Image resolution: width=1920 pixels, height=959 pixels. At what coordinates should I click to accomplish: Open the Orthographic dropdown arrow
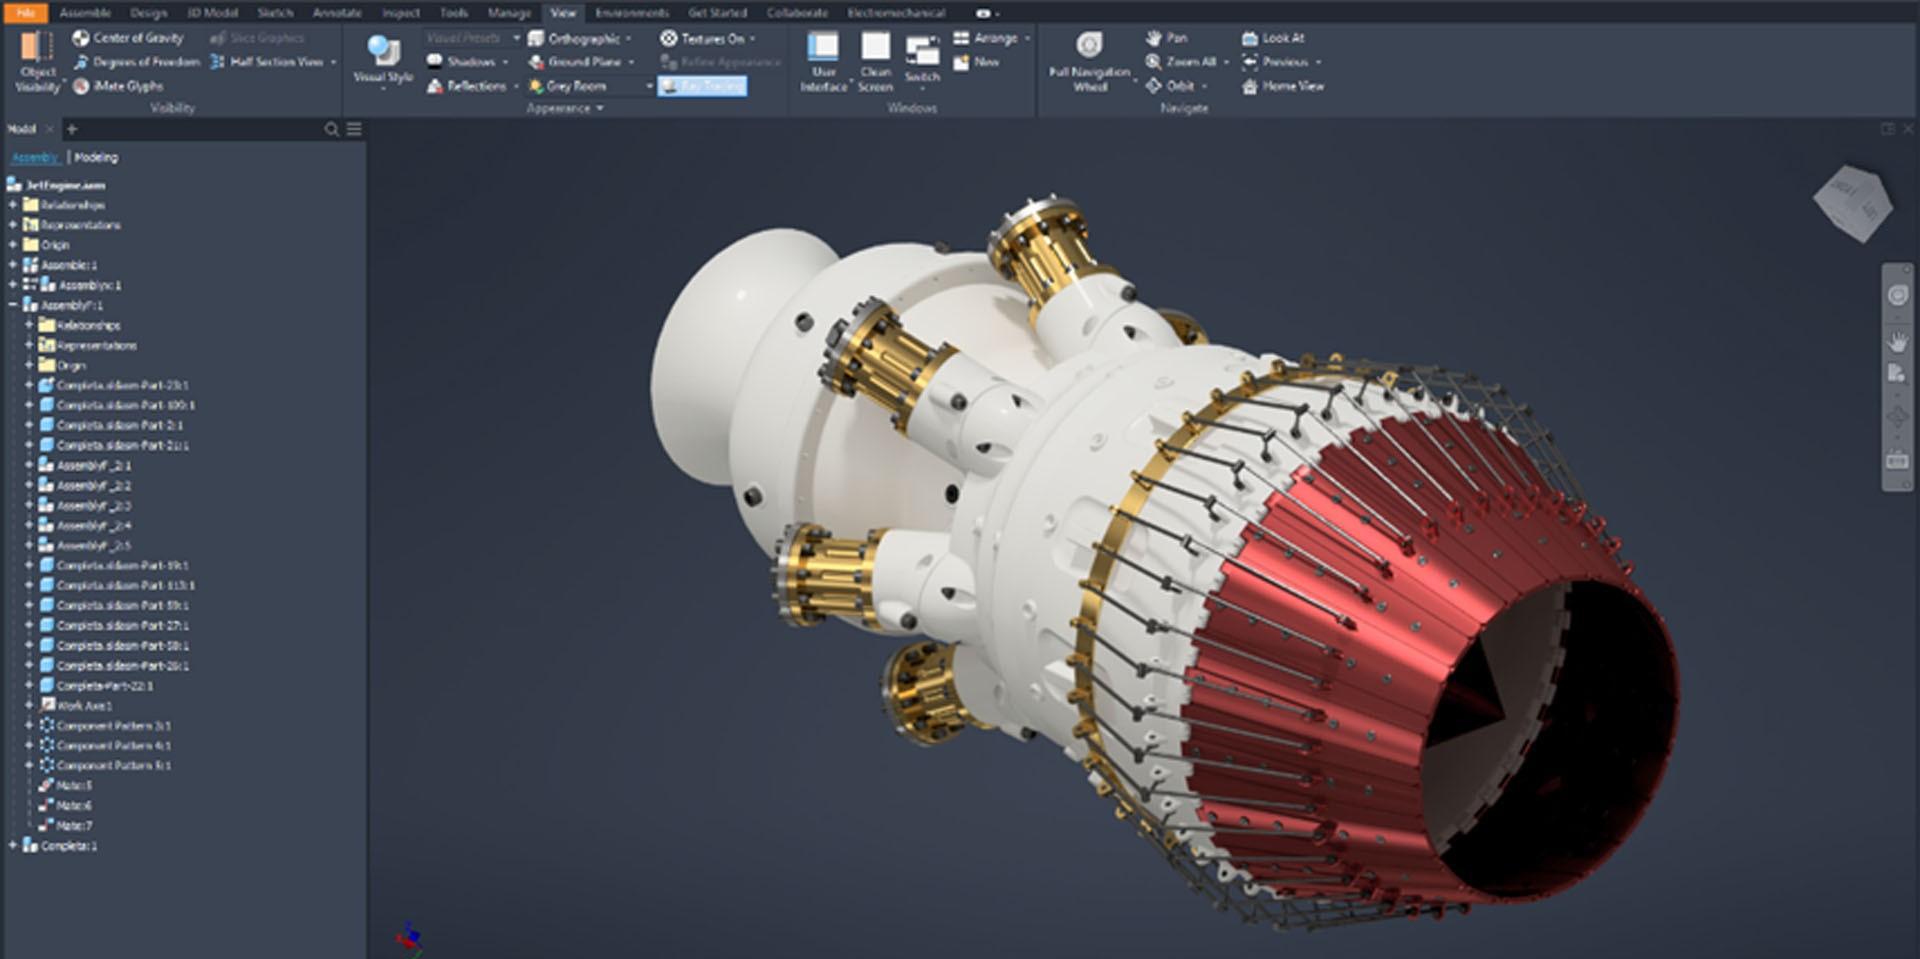[629, 38]
